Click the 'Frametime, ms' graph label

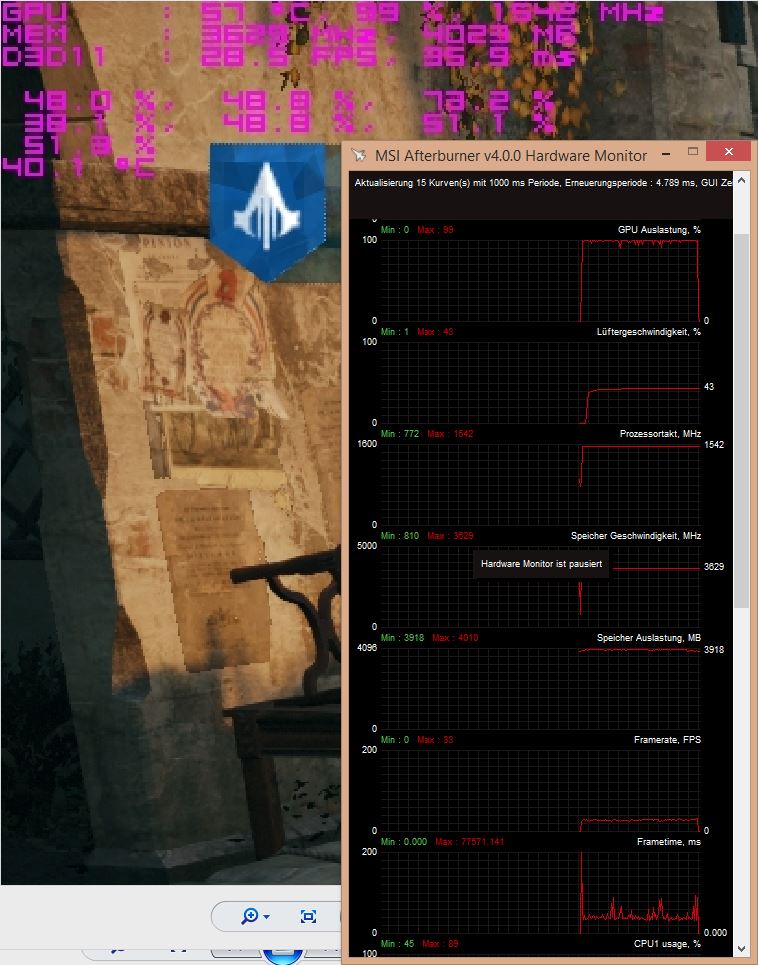[x=669, y=842]
